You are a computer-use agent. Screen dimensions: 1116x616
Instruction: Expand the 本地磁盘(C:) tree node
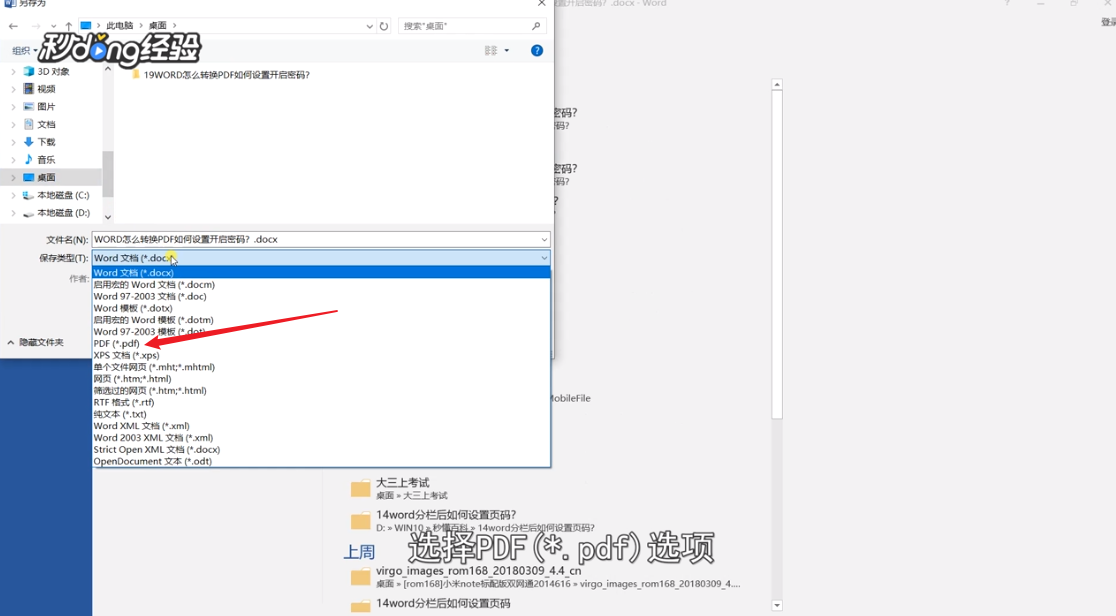coord(12,195)
